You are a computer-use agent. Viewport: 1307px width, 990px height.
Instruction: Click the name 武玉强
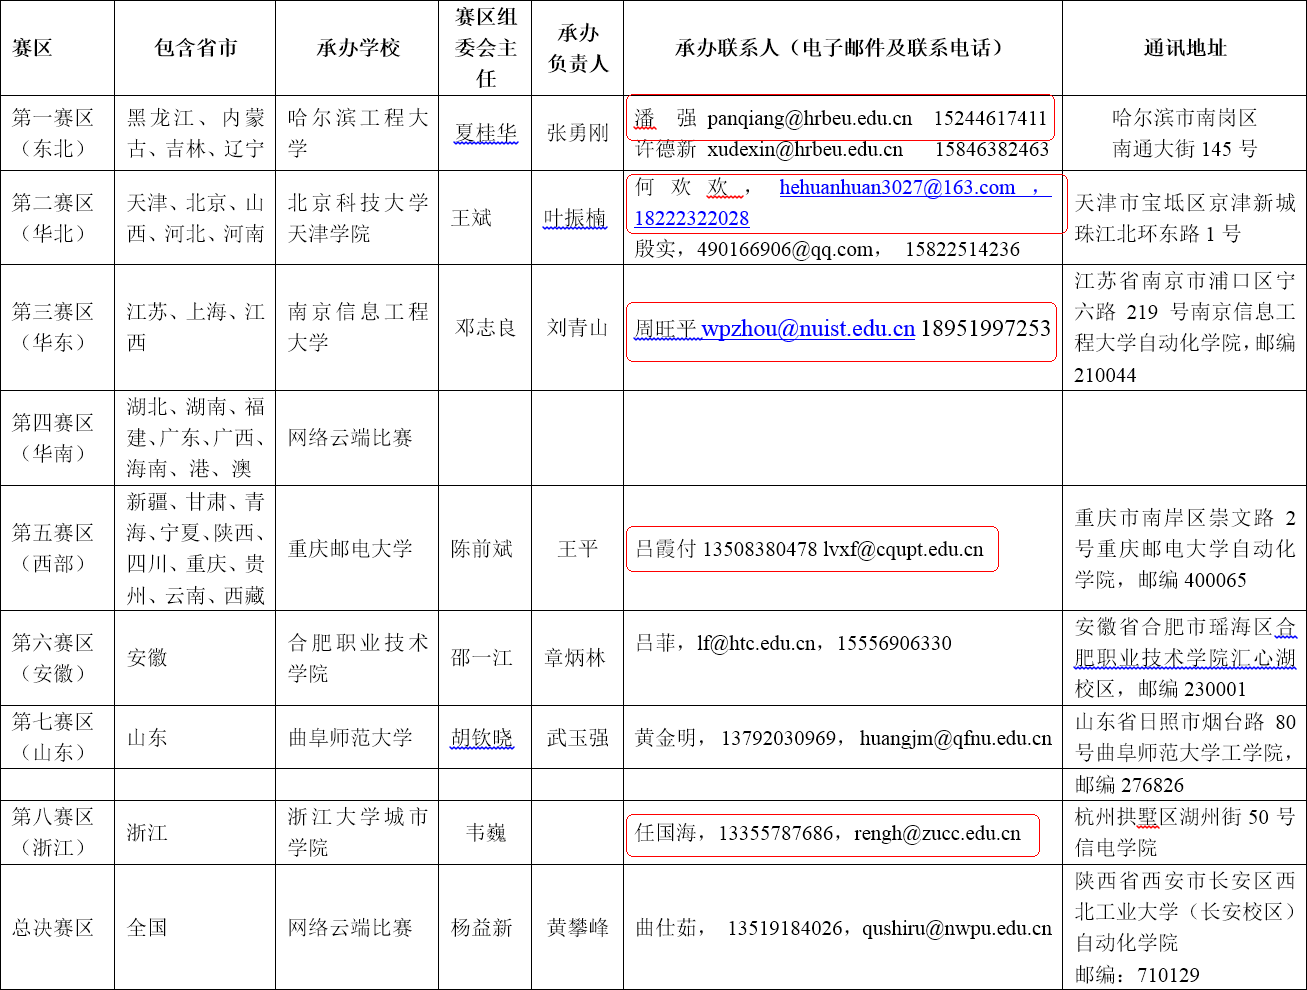(x=577, y=737)
